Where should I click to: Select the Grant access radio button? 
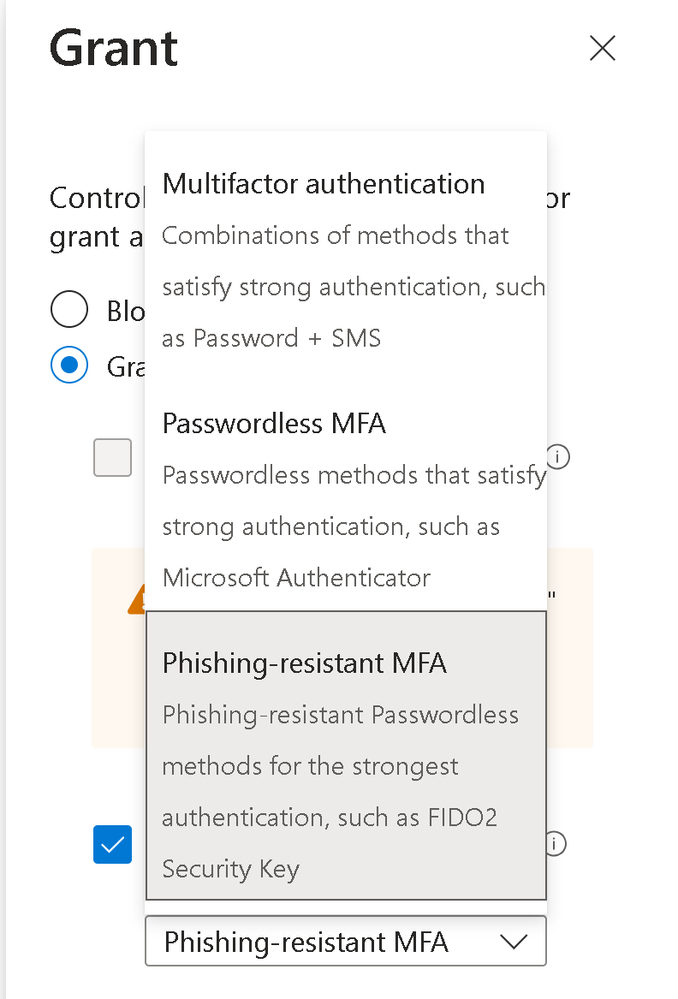(x=69, y=364)
